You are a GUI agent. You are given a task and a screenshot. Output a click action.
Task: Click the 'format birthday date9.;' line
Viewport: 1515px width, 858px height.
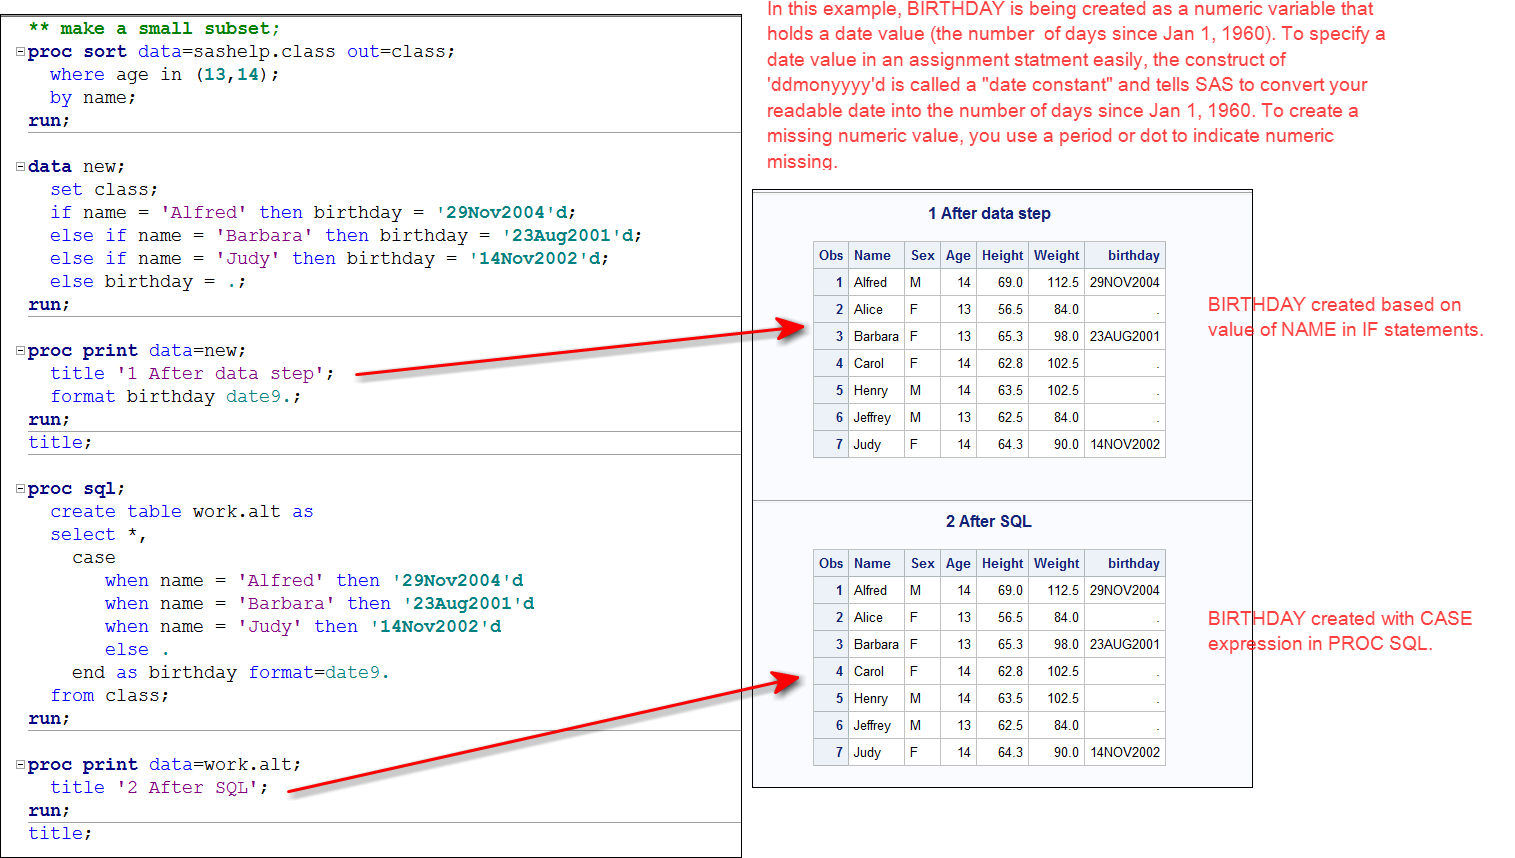(x=176, y=396)
